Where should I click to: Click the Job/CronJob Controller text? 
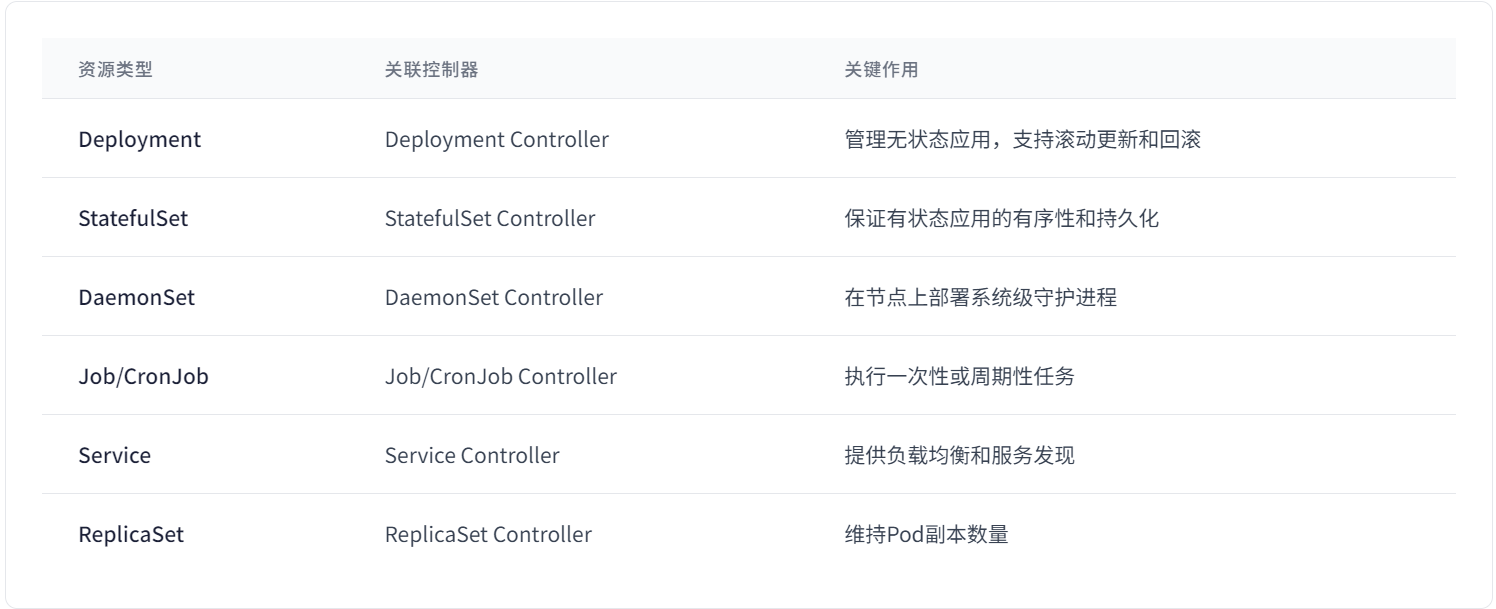(x=501, y=377)
